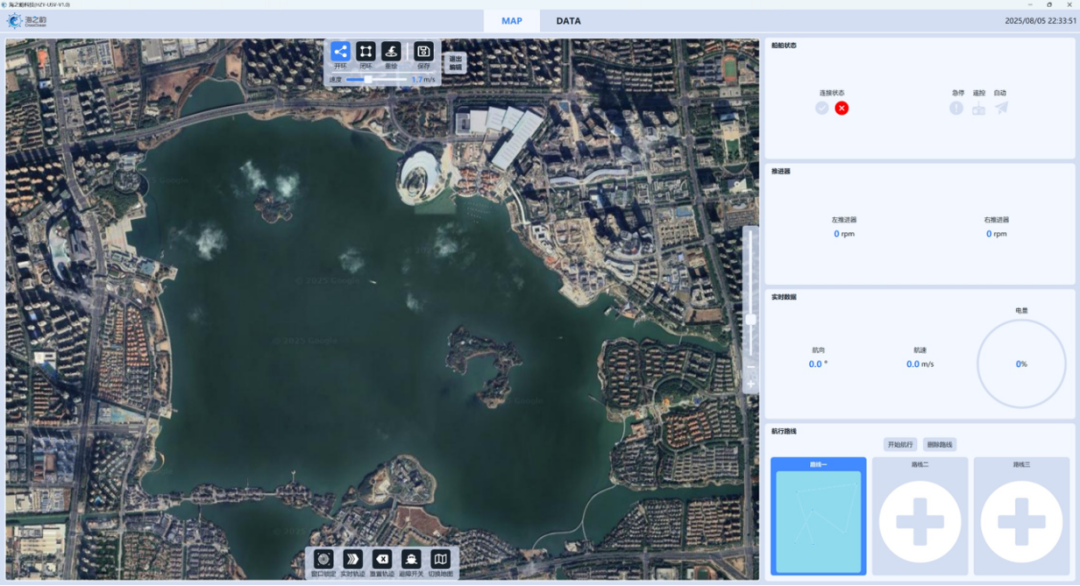Click the real-time track (实时轨迹) icon
The height and width of the screenshot is (586, 1080).
(x=352, y=559)
